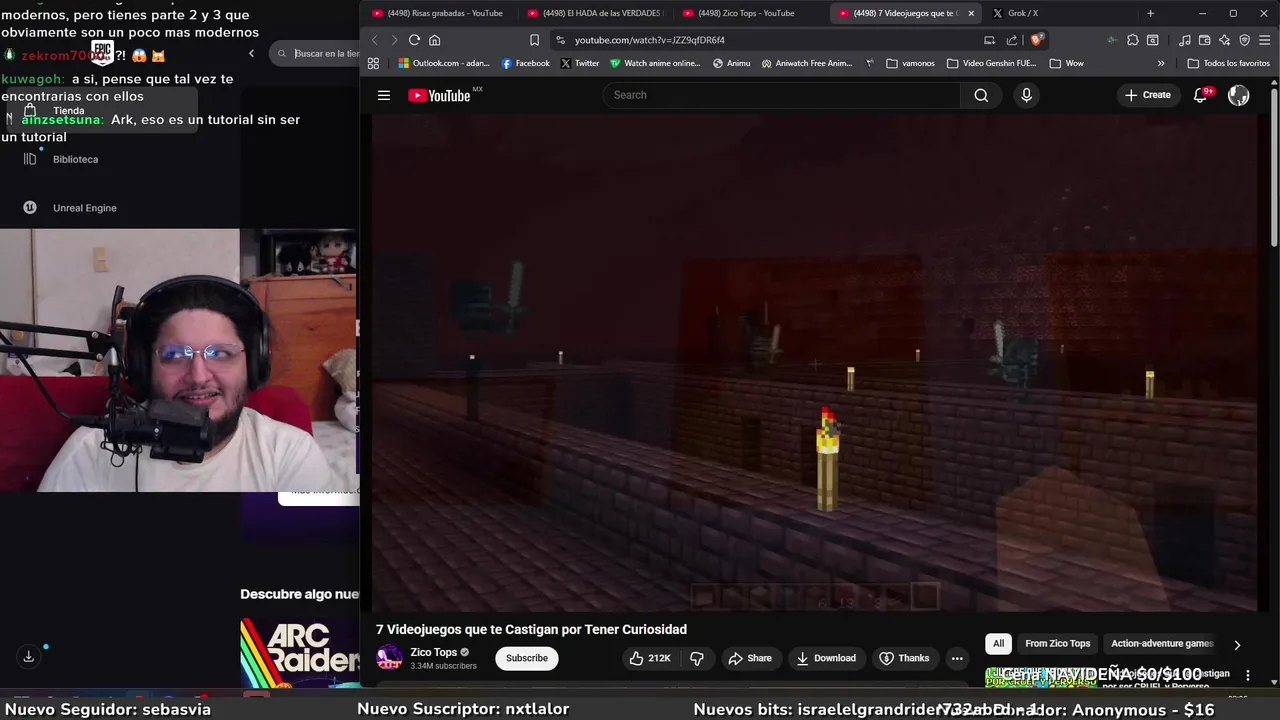
Task: Open the install app icon in address bar
Action: pyautogui.click(x=989, y=40)
